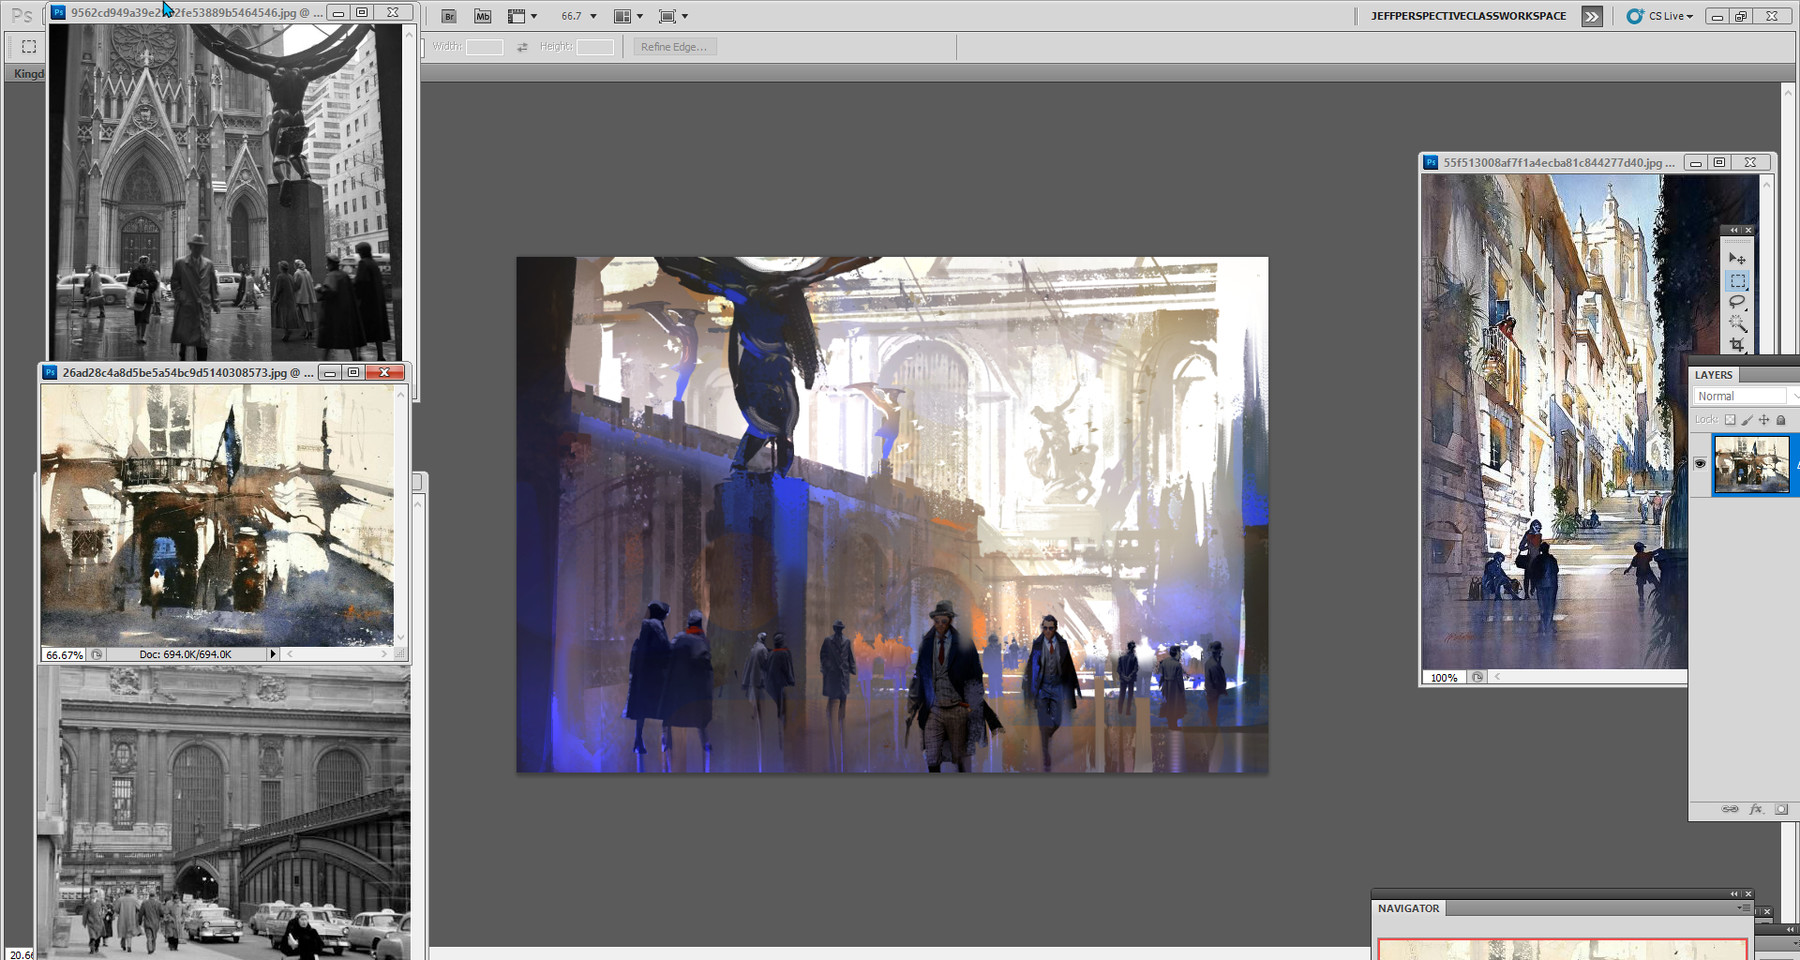Collapse the Navigator panel to icons
Screen dimensions: 1800x960
(1734, 894)
